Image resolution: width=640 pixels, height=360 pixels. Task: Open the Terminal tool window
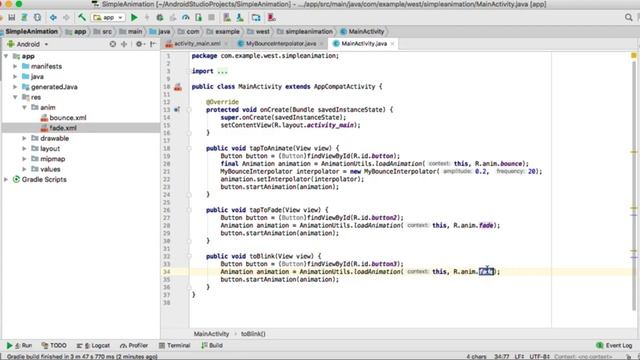pos(174,345)
